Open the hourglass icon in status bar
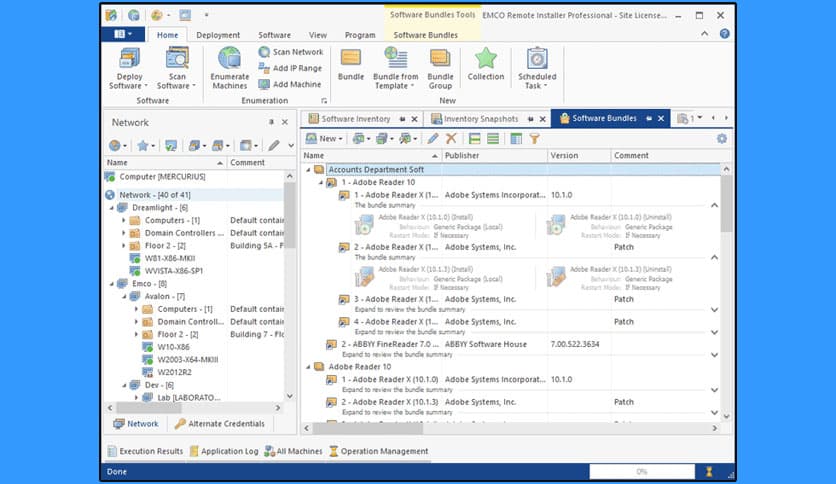The height and width of the screenshot is (484, 836). click(x=709, y=471)
